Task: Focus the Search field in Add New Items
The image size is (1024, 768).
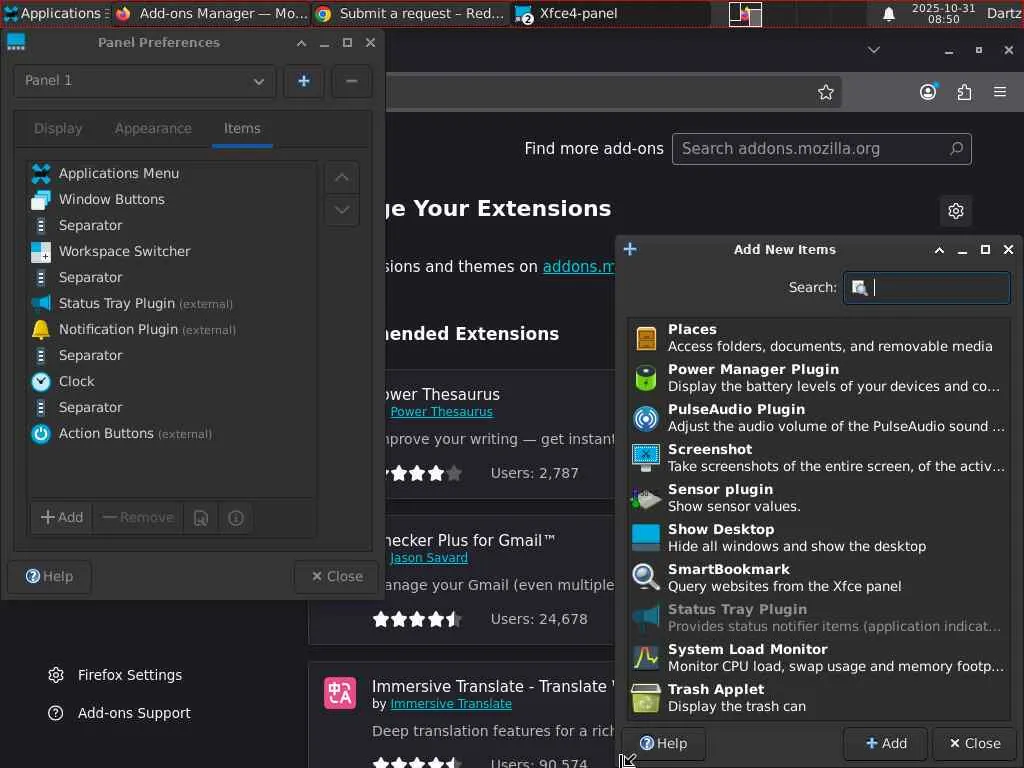Action: click(926, 288)
